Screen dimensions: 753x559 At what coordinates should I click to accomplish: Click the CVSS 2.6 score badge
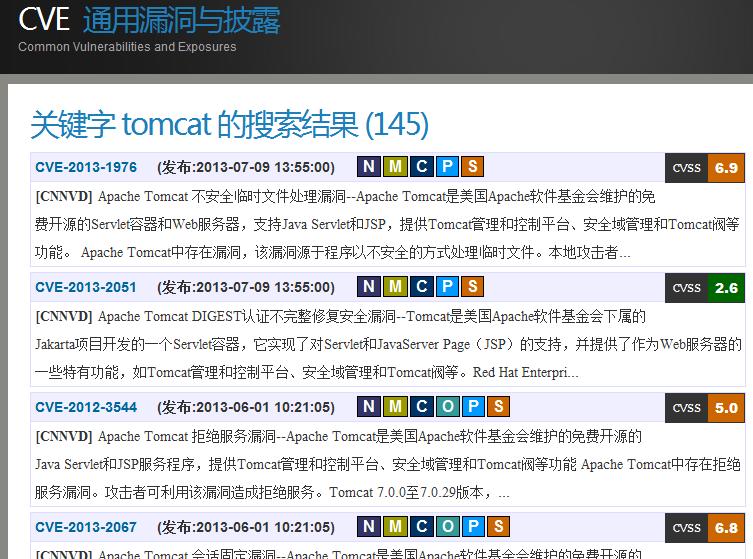click(705, 288)
